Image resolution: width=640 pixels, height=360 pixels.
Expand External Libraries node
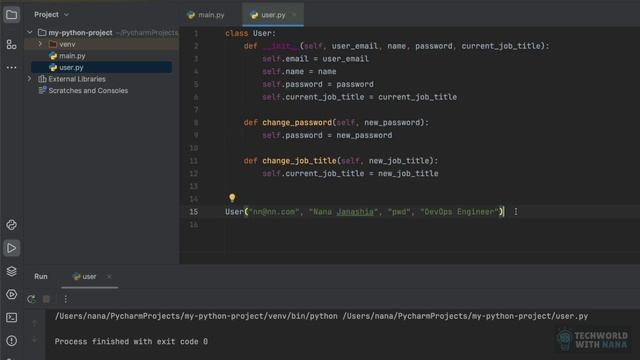click(x=29, y=78)
